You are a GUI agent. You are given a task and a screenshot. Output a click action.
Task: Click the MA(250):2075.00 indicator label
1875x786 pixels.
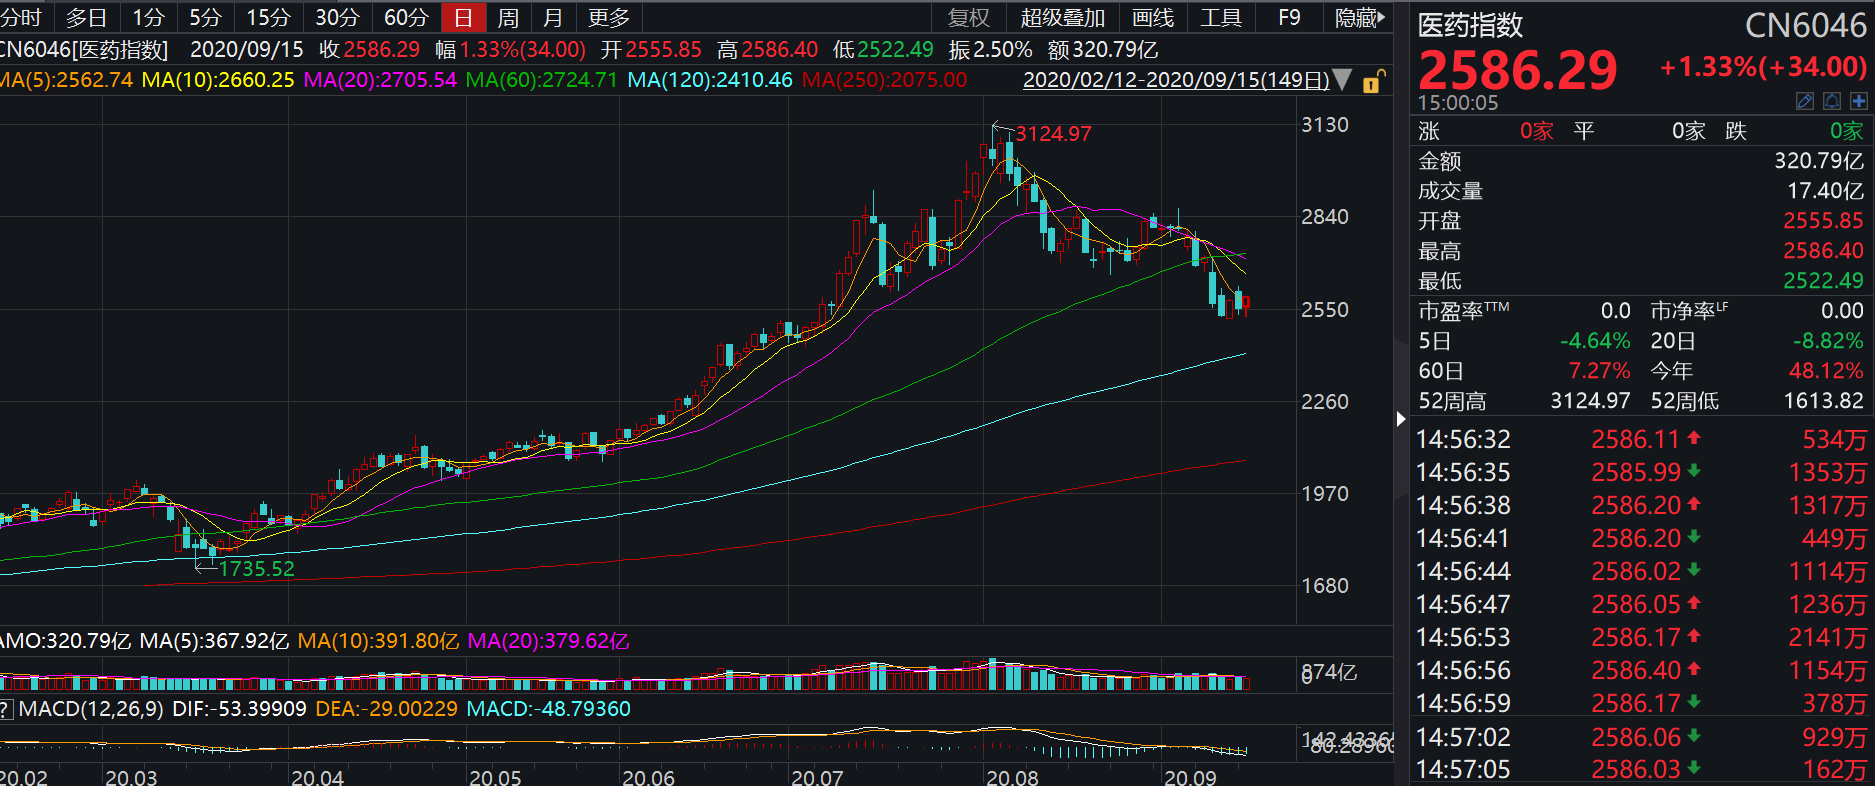[884, 80]
